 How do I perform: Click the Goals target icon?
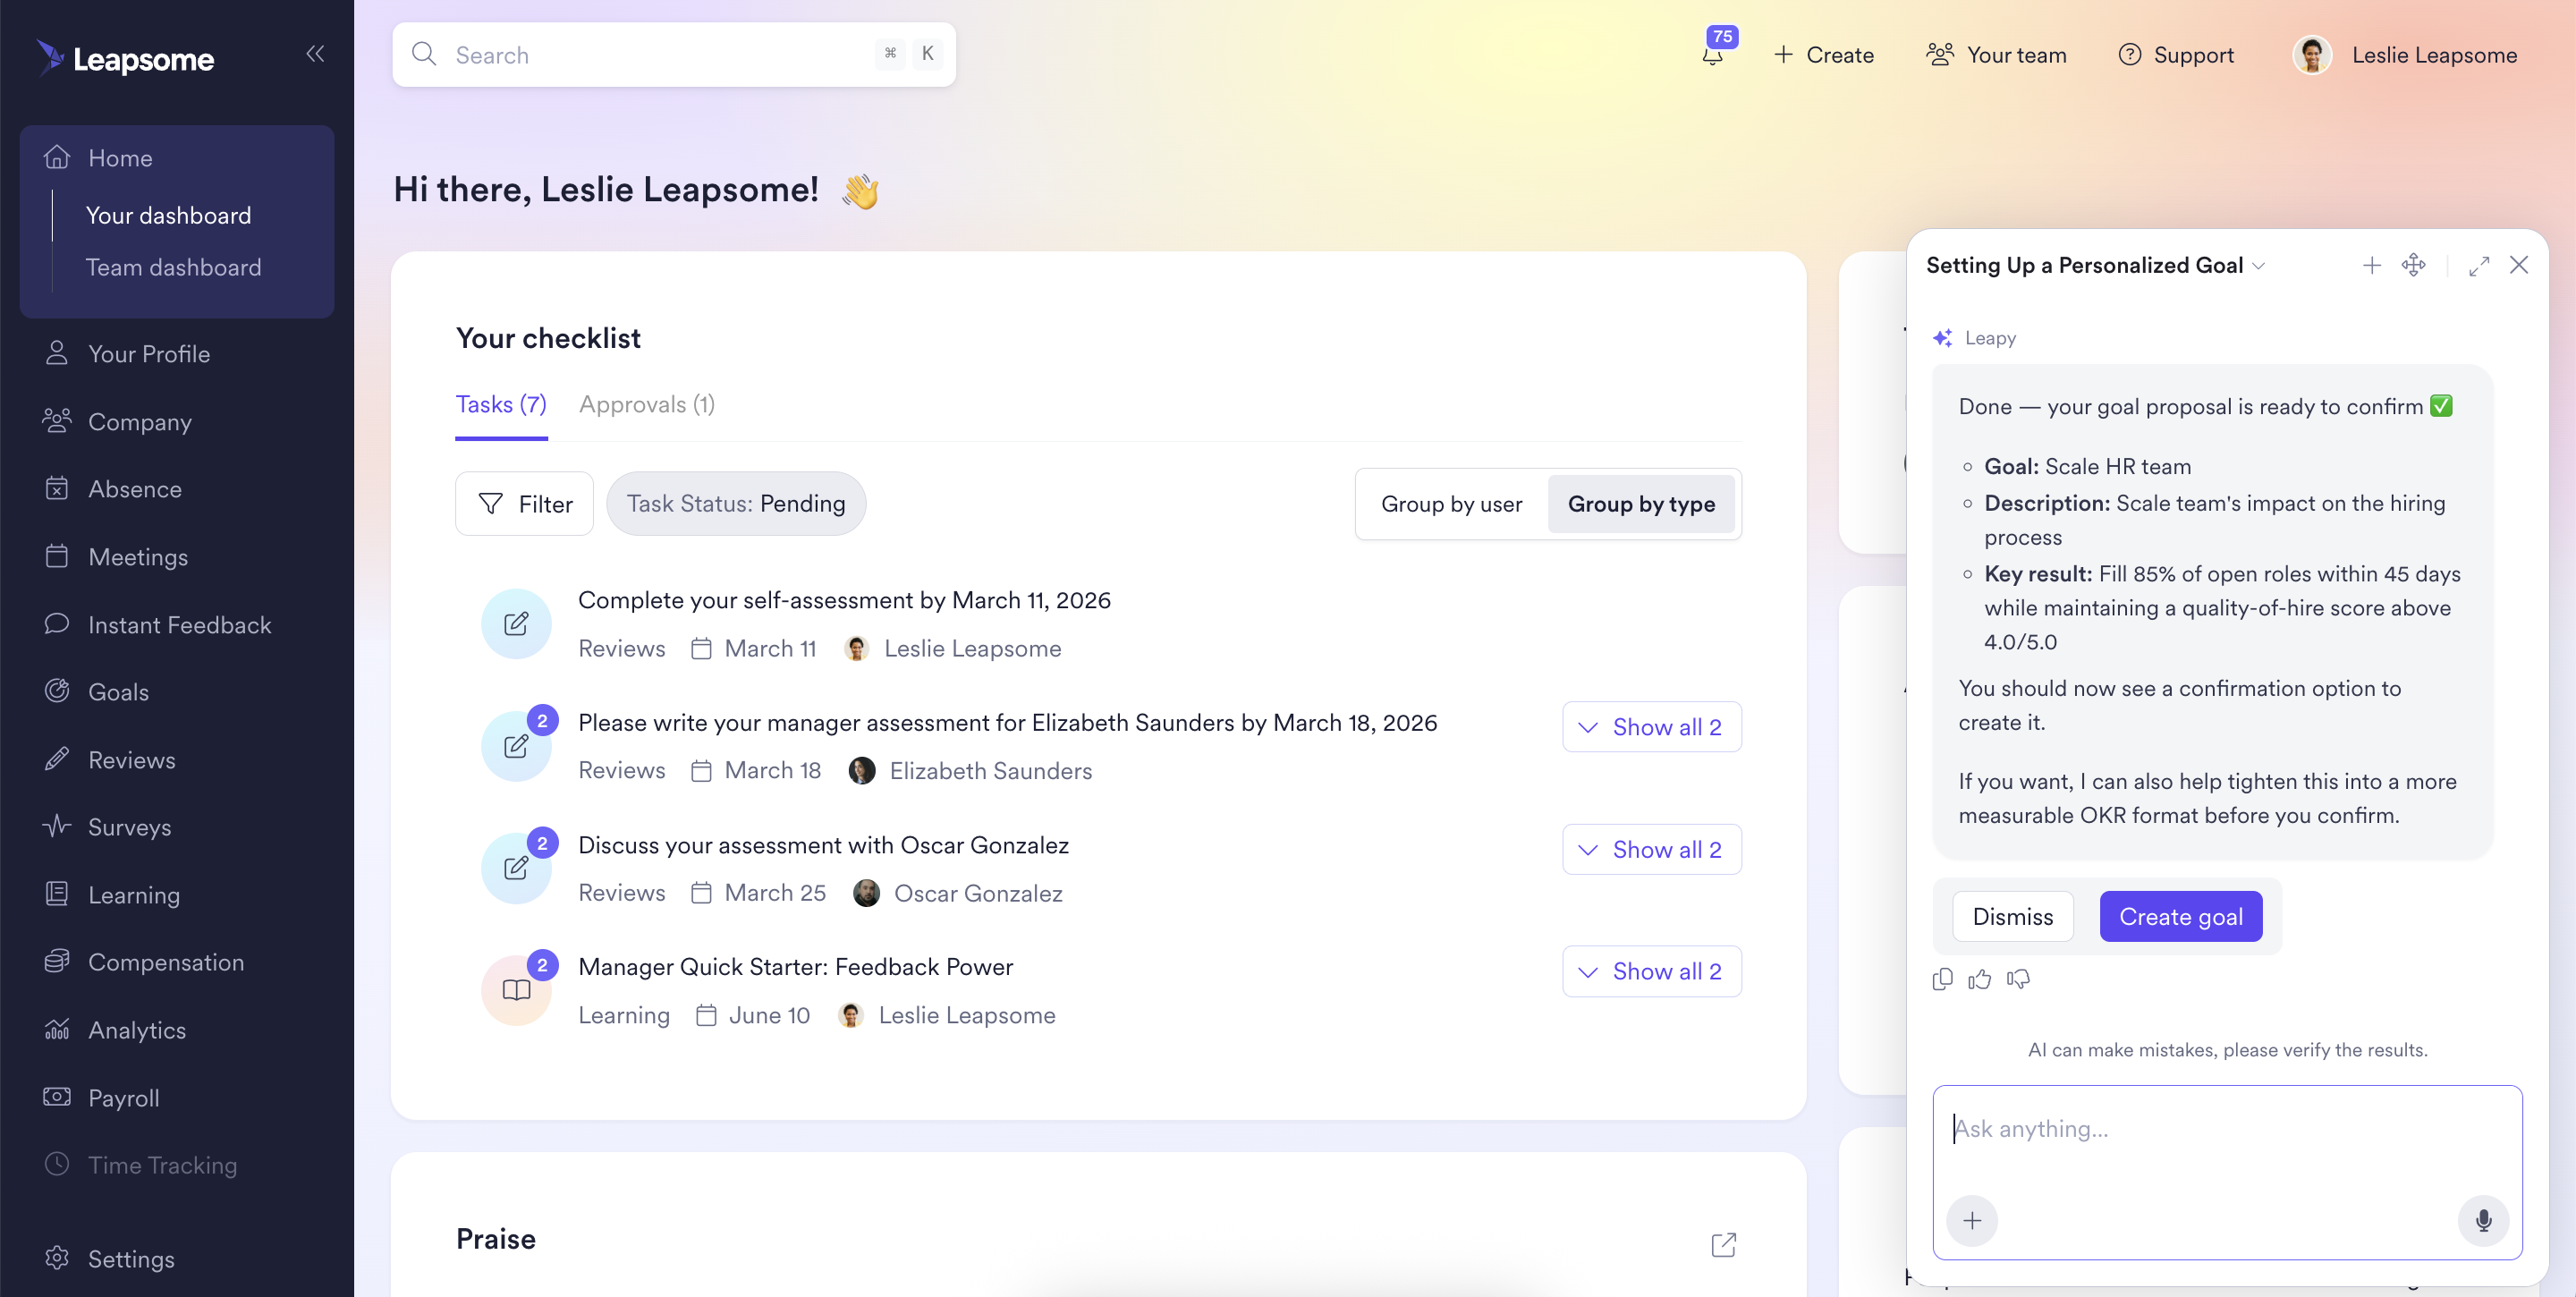click(x=57, y=691)
